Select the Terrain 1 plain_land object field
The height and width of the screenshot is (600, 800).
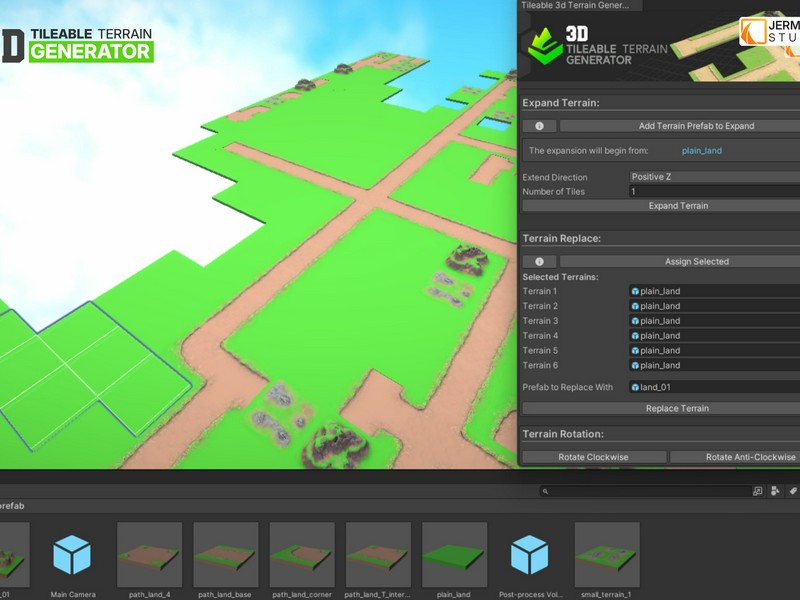(714, 291)
